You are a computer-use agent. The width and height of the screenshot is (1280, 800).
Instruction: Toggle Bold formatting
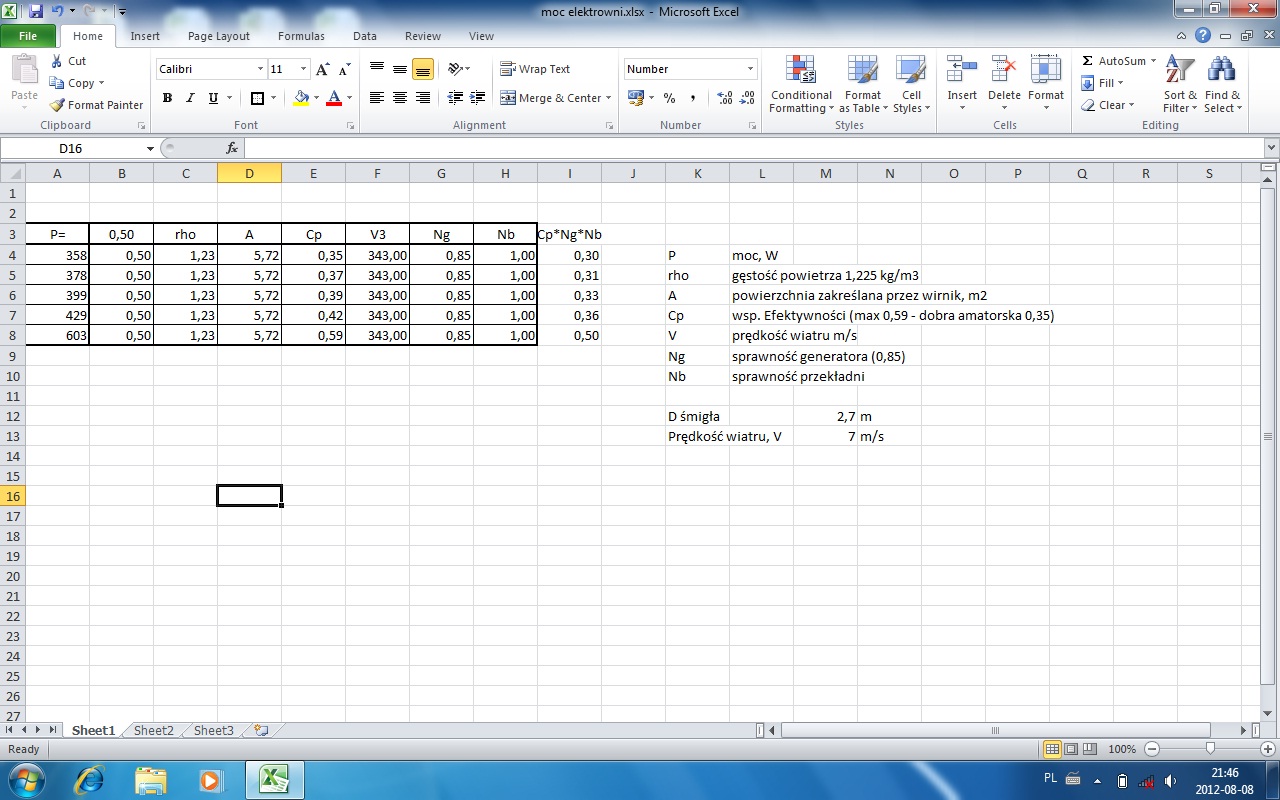(x=167, y=98)
